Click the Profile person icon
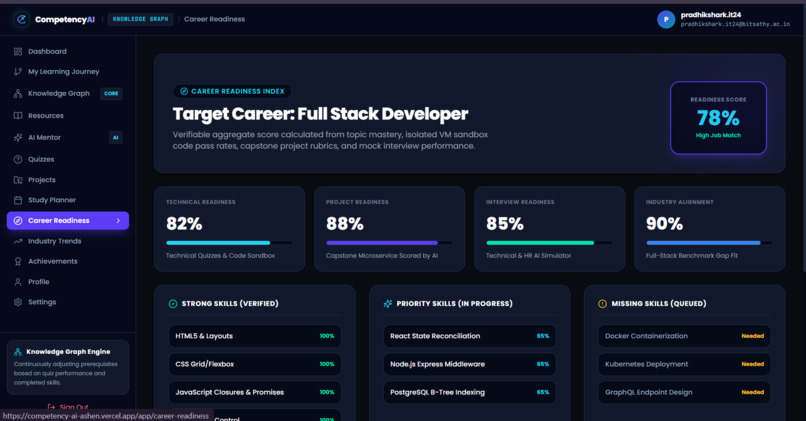 (x=18, y=282)
